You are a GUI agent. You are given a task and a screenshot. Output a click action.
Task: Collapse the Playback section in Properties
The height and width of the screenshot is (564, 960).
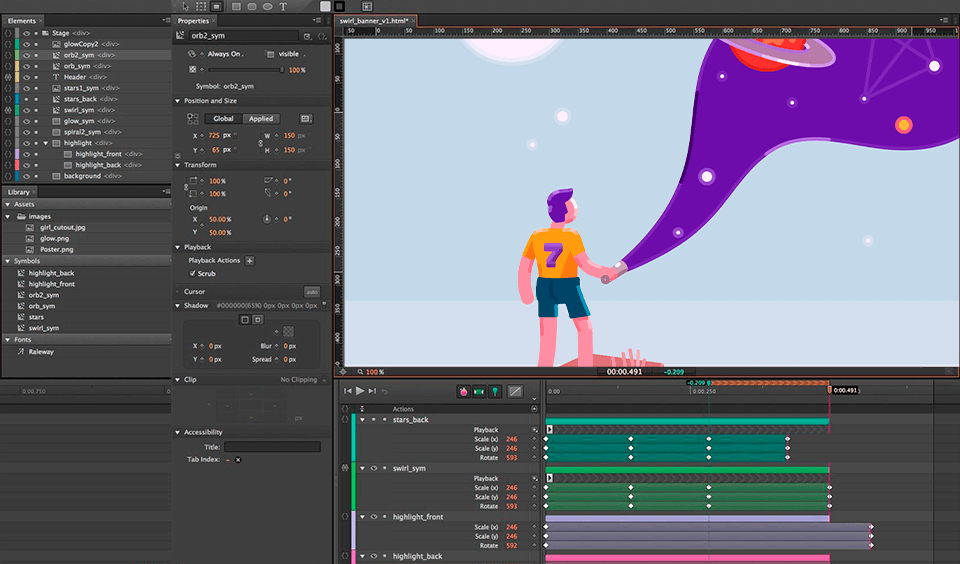(x=178, y=247)
